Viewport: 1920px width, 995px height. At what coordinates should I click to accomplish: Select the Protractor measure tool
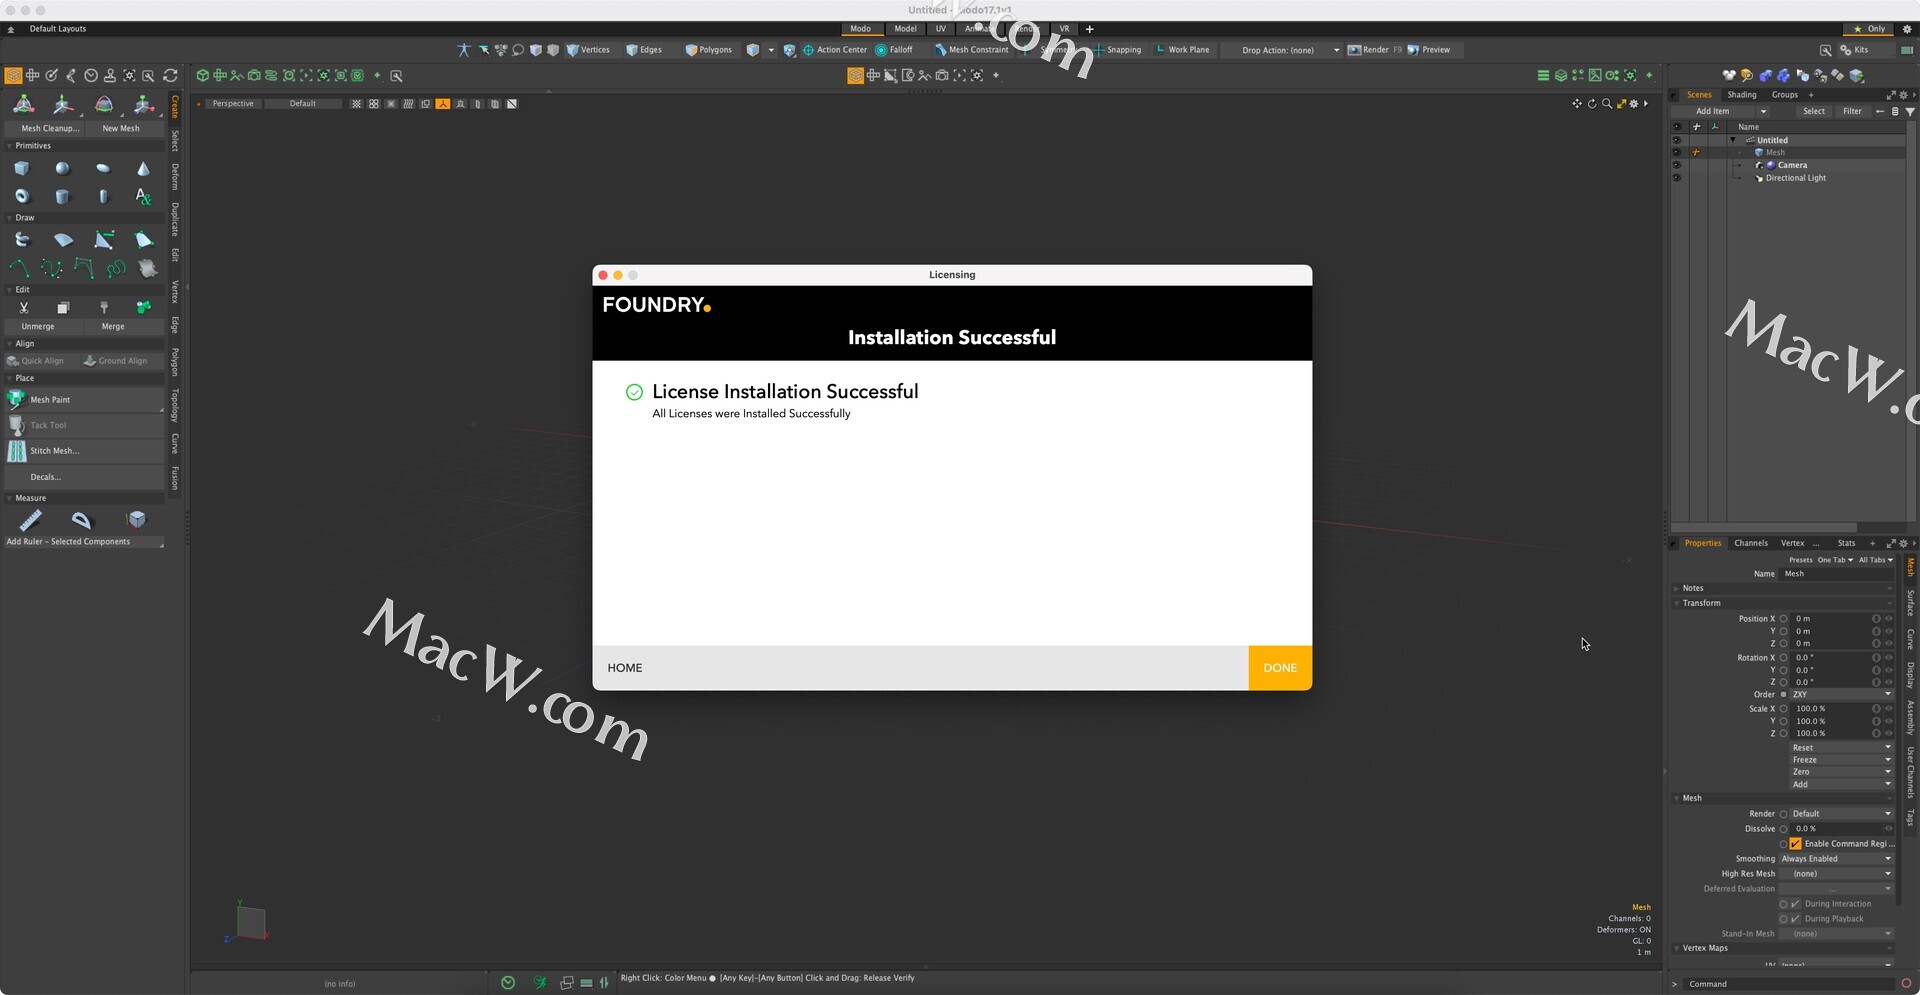click(81, 519)
